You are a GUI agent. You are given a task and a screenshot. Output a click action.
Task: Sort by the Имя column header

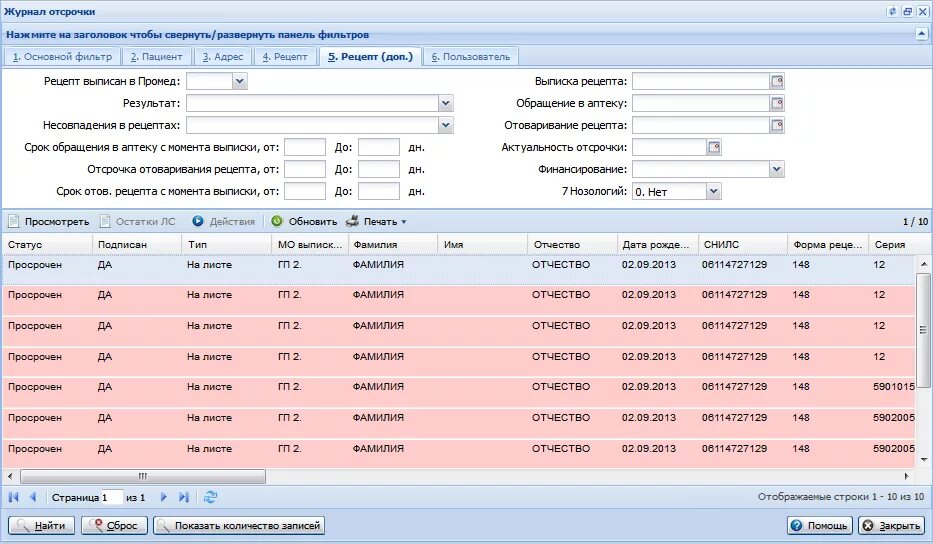pyautogui.click(x=483, y=244)
